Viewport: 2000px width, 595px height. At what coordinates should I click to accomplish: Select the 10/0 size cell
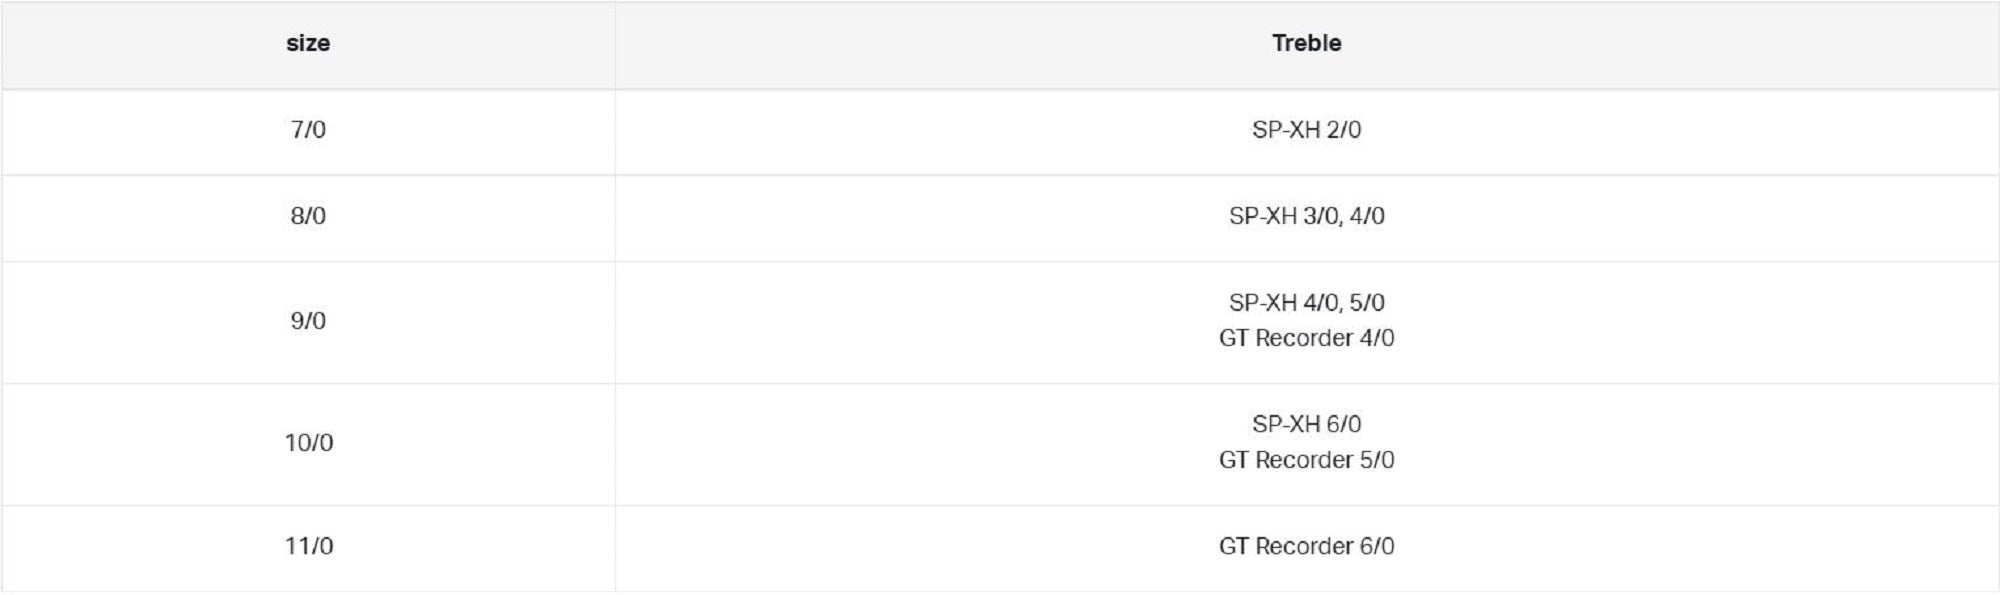click(308, 443)
